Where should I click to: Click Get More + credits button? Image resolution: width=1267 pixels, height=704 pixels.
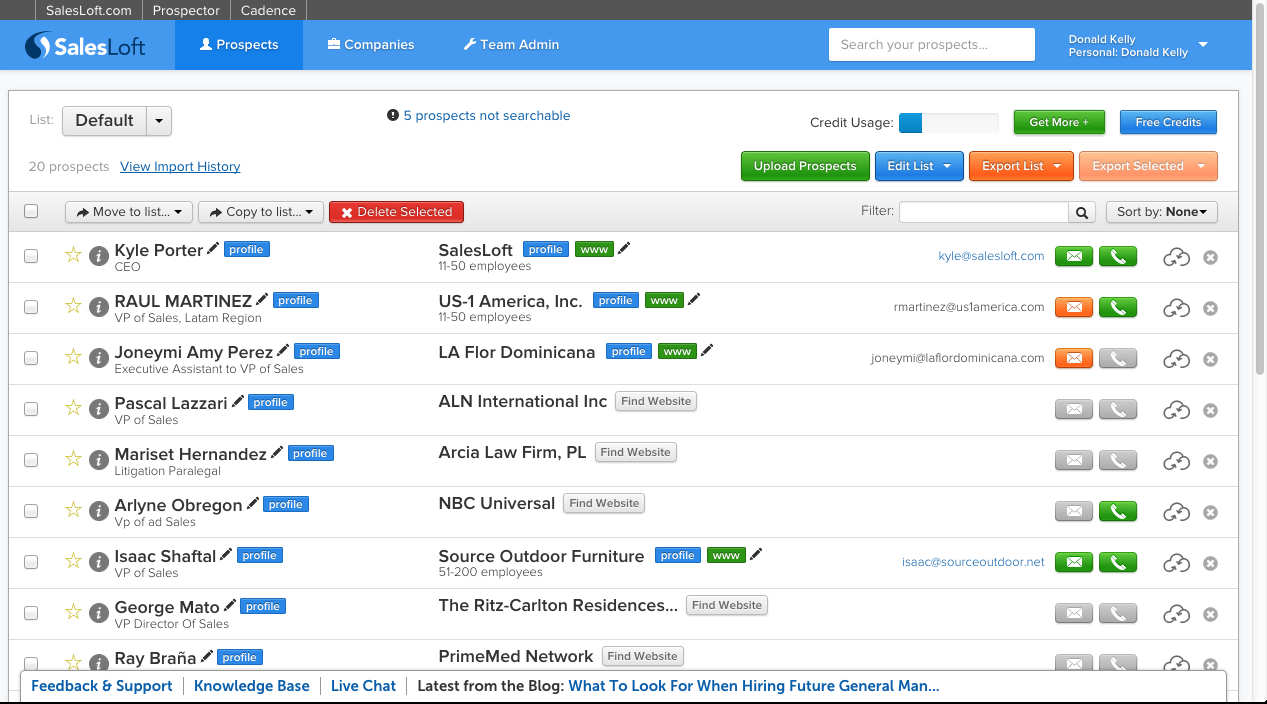[x=1059, y=122]
